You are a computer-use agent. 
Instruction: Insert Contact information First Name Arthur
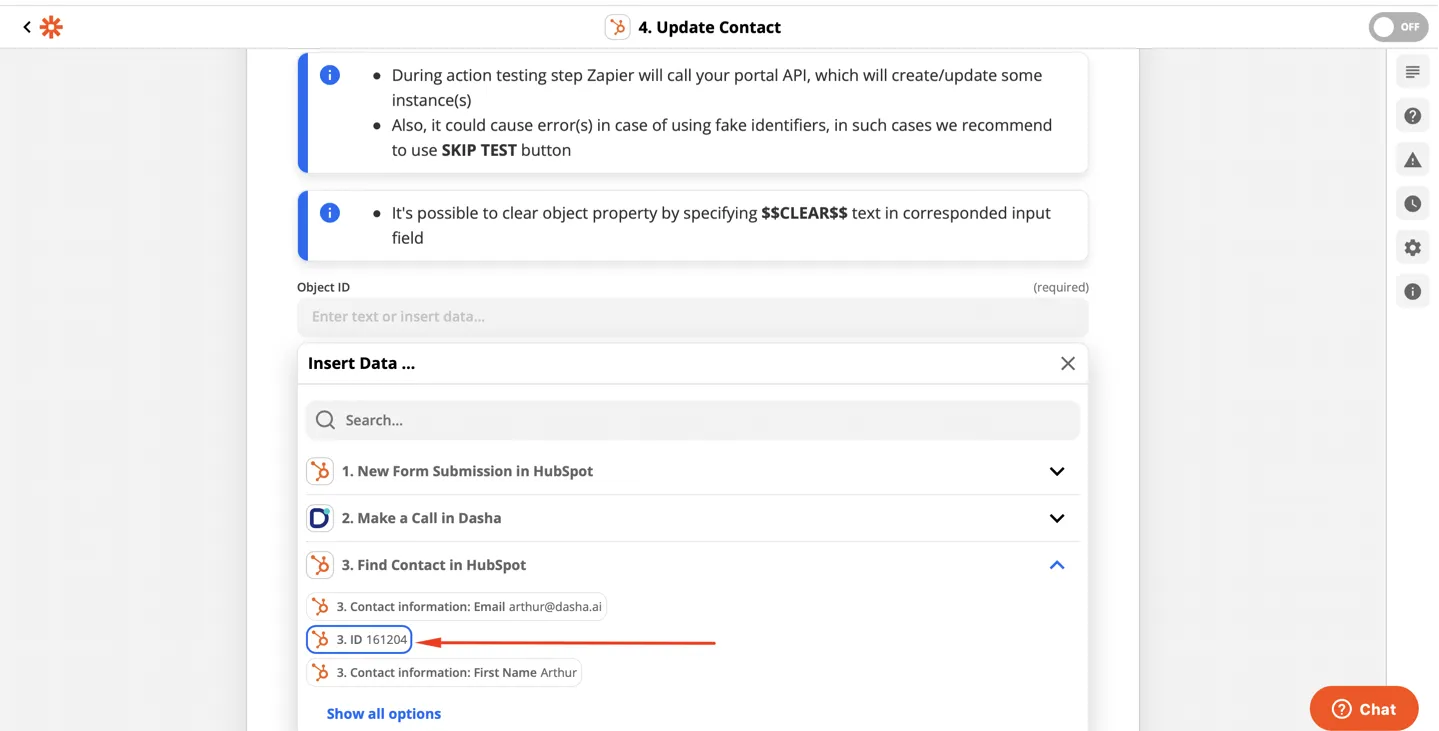(x=444, y=672)
